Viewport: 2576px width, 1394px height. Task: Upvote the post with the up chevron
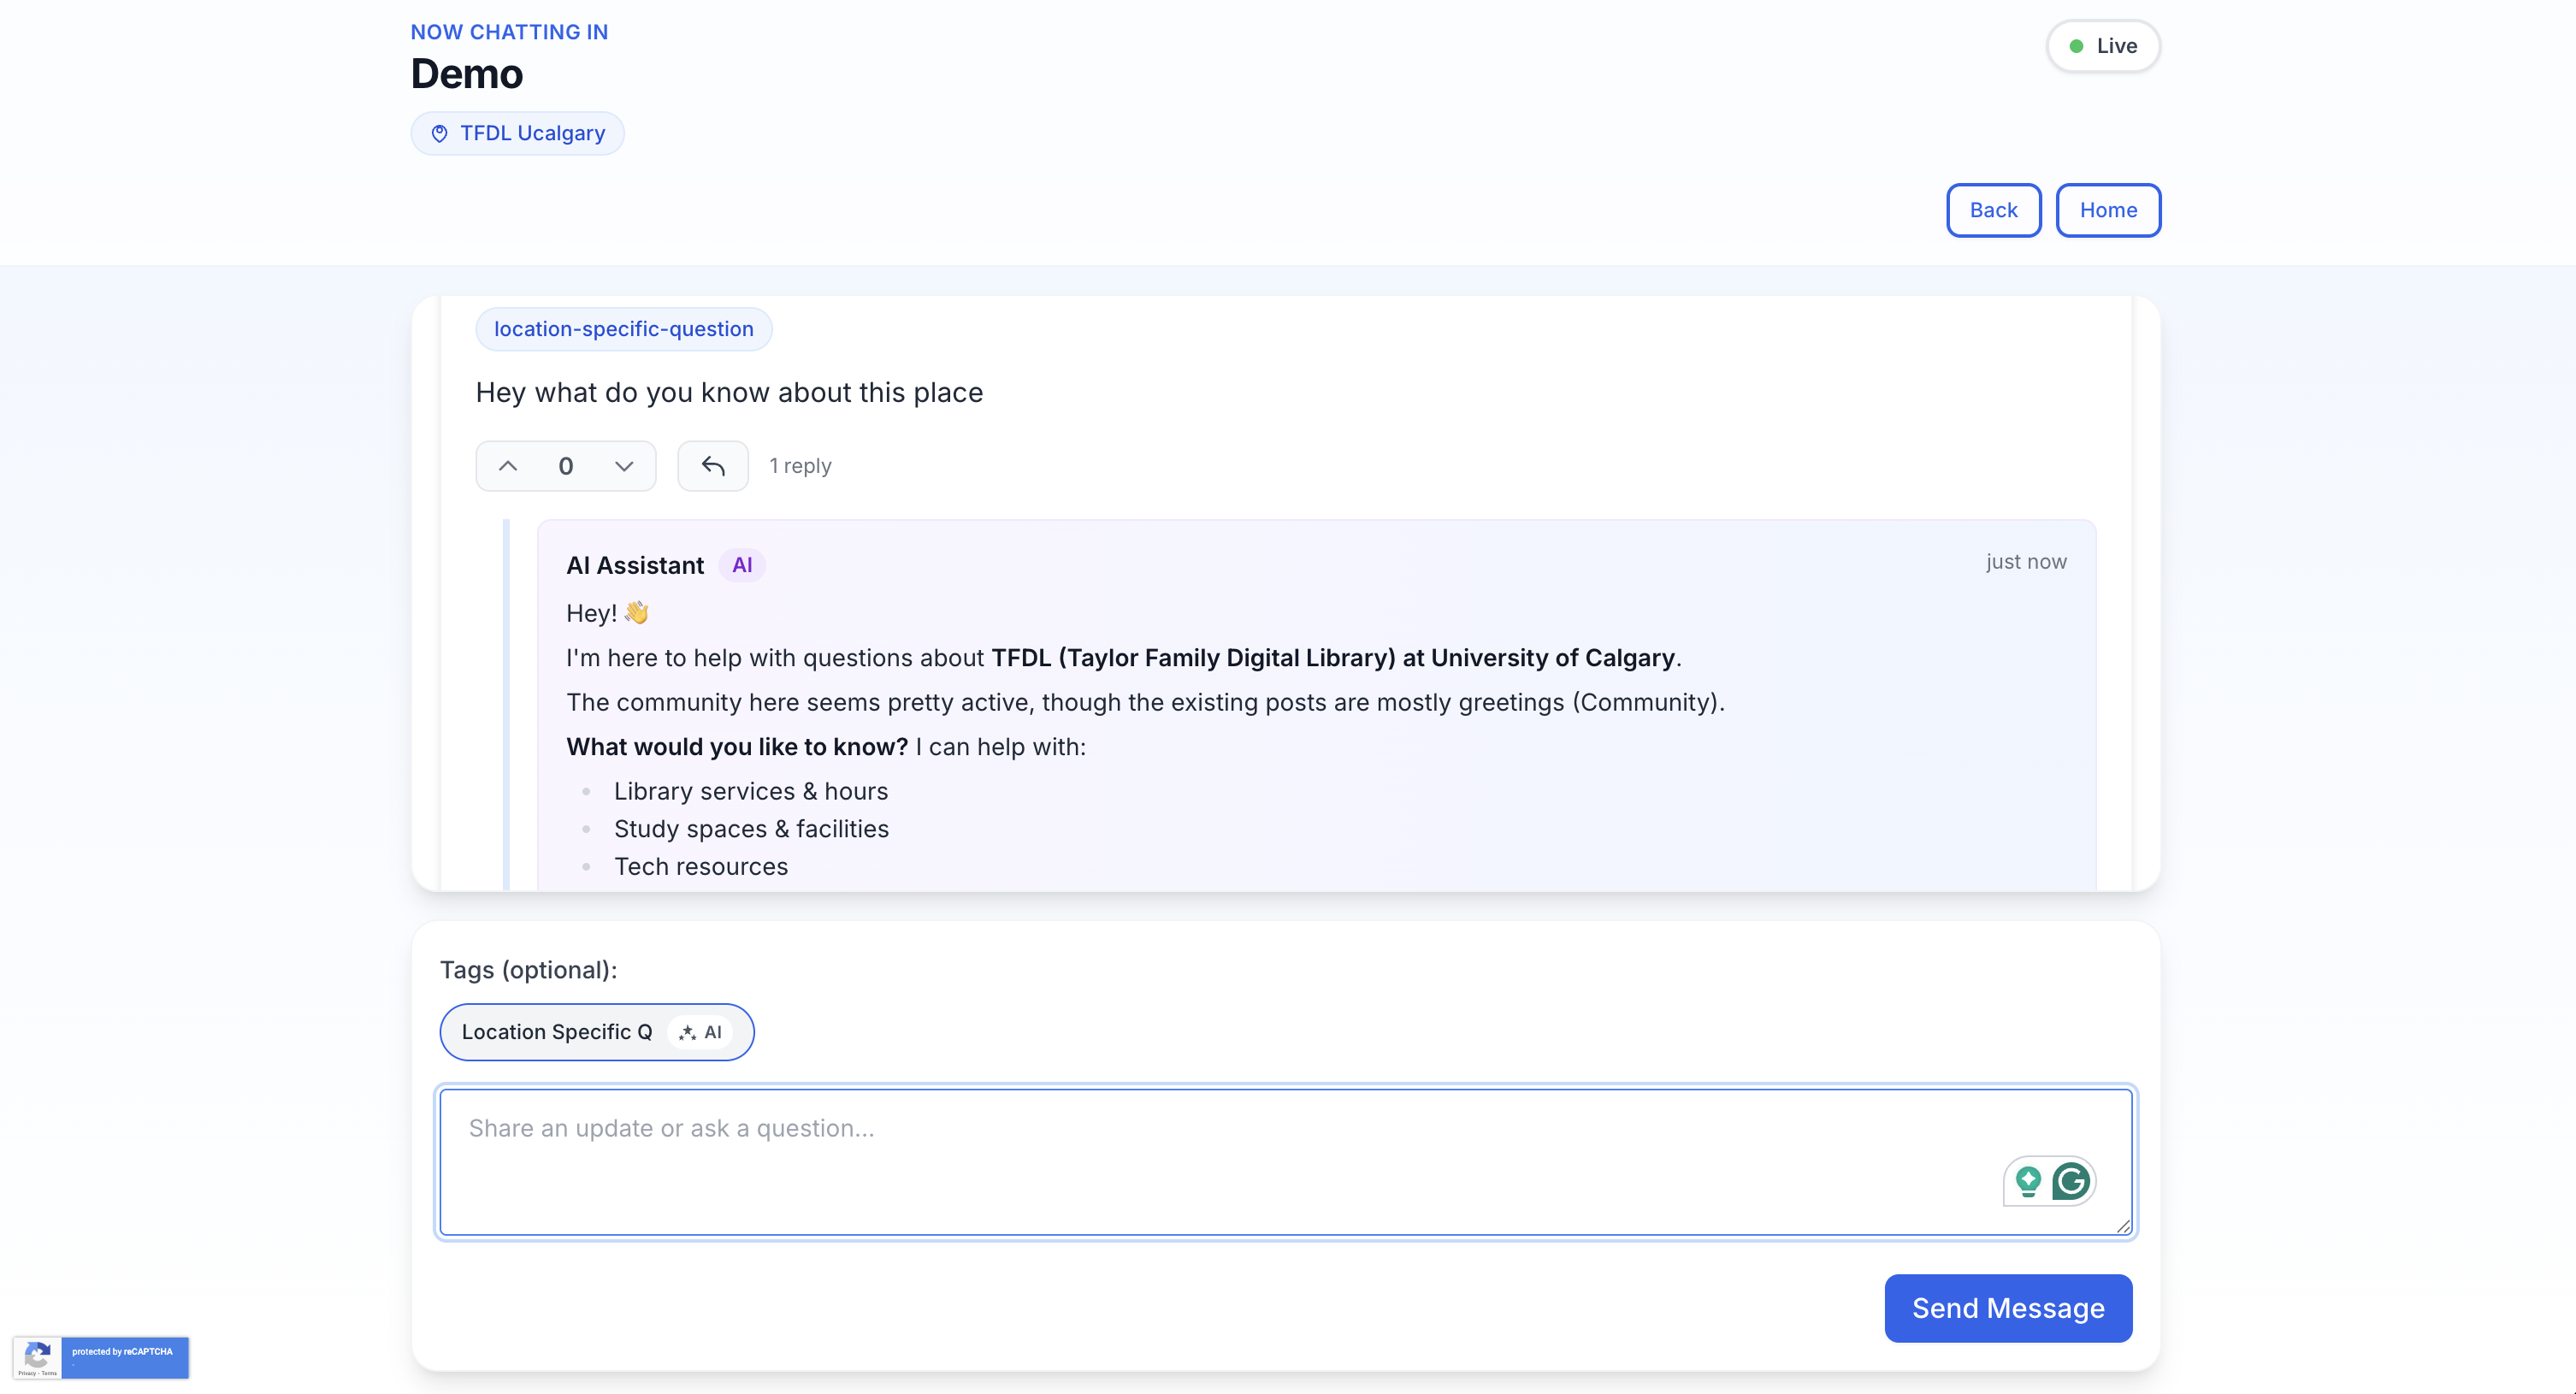click(508, 466)
